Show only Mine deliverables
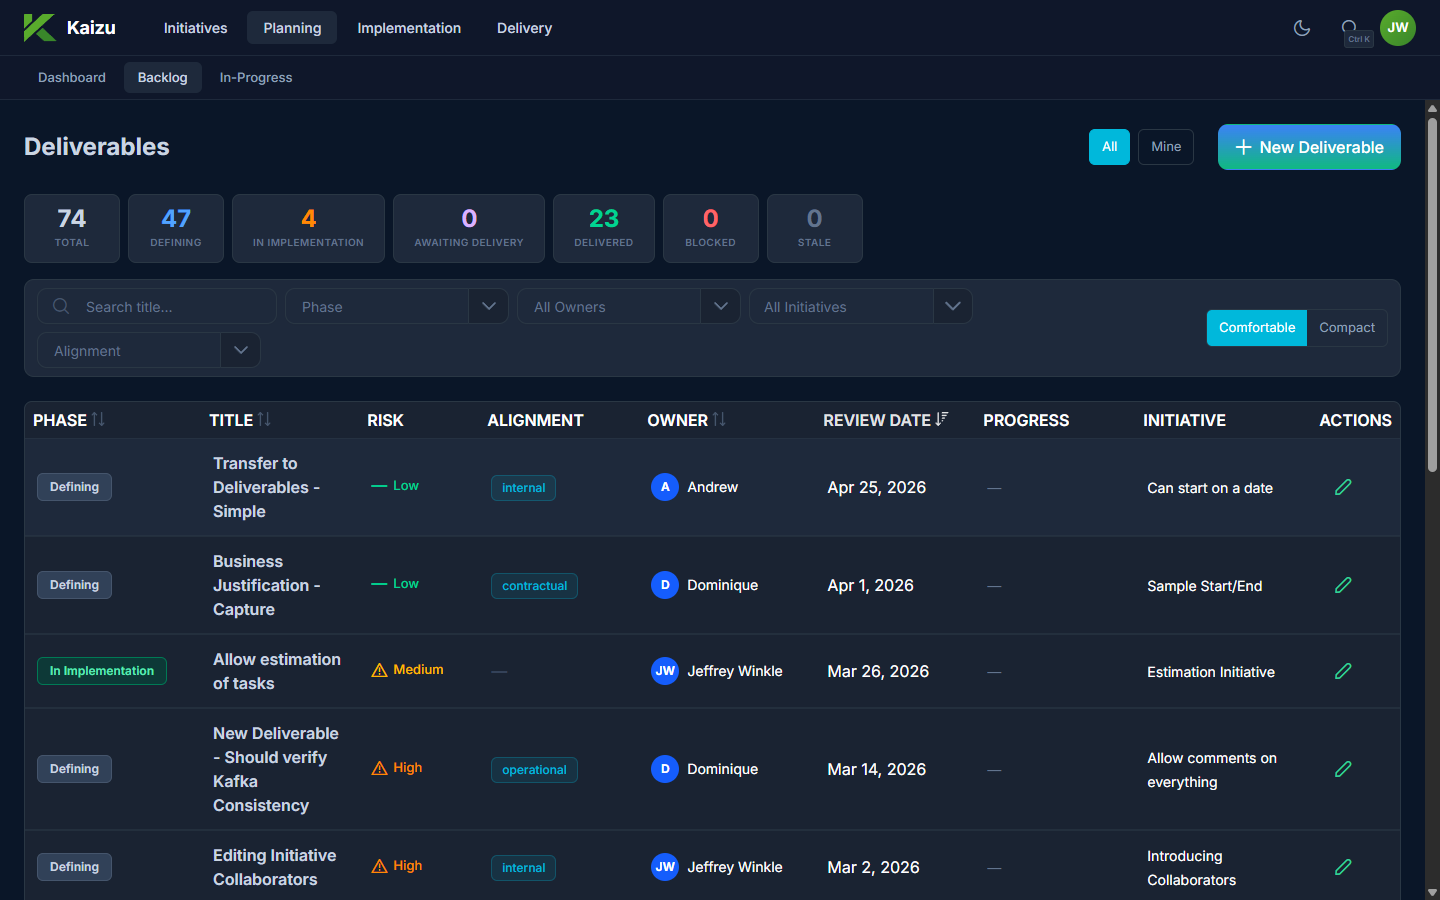Viewport: 1440px width, 900px height. coord(1165,147)
